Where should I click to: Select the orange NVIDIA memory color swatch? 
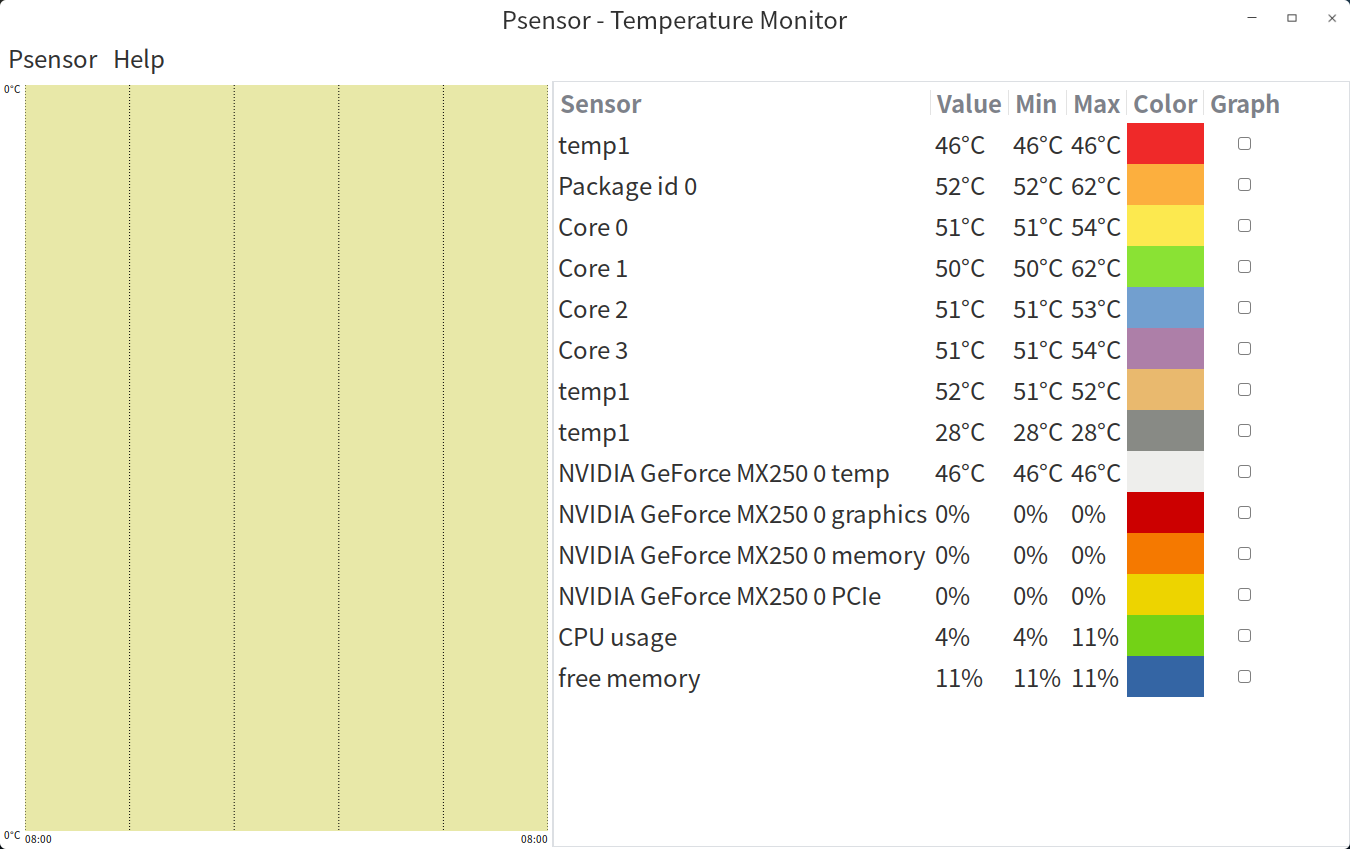(x=1165, y=554)
